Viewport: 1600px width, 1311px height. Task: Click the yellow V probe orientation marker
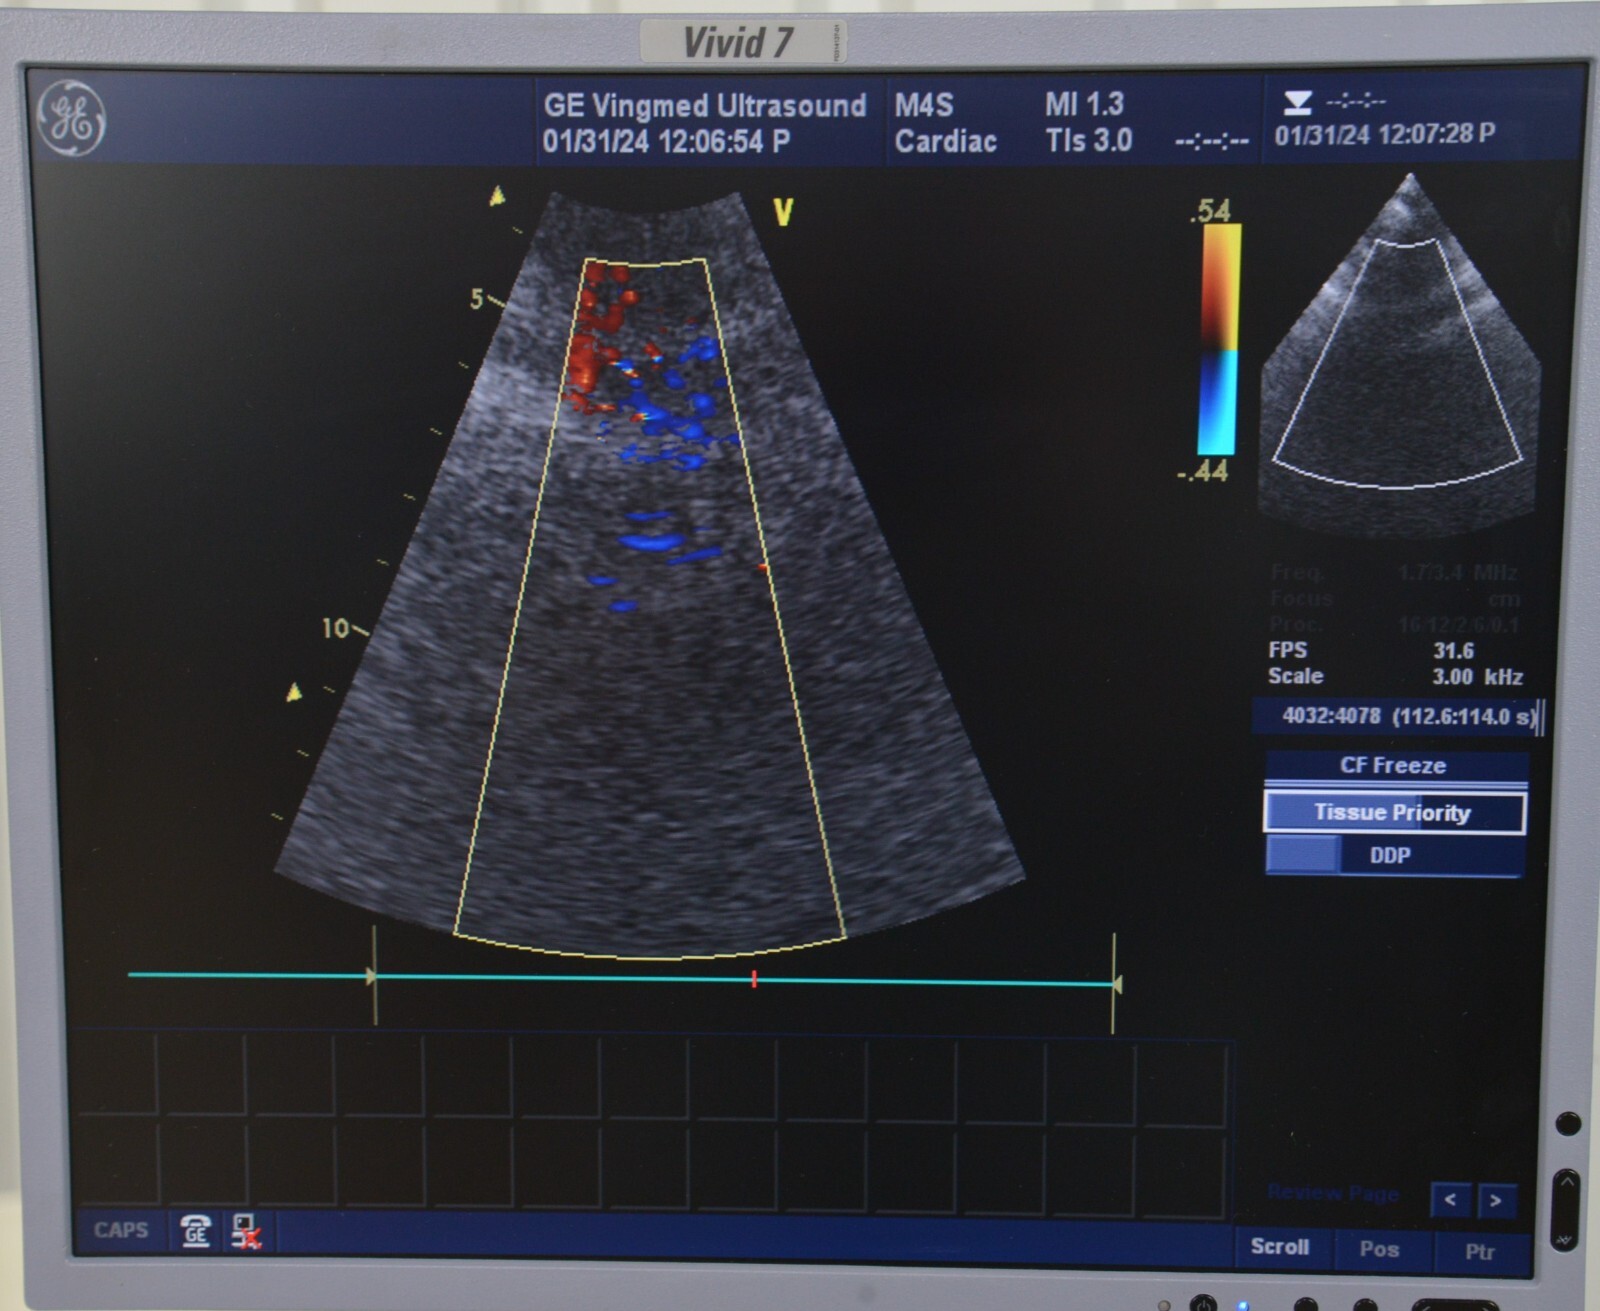[783, 212]
